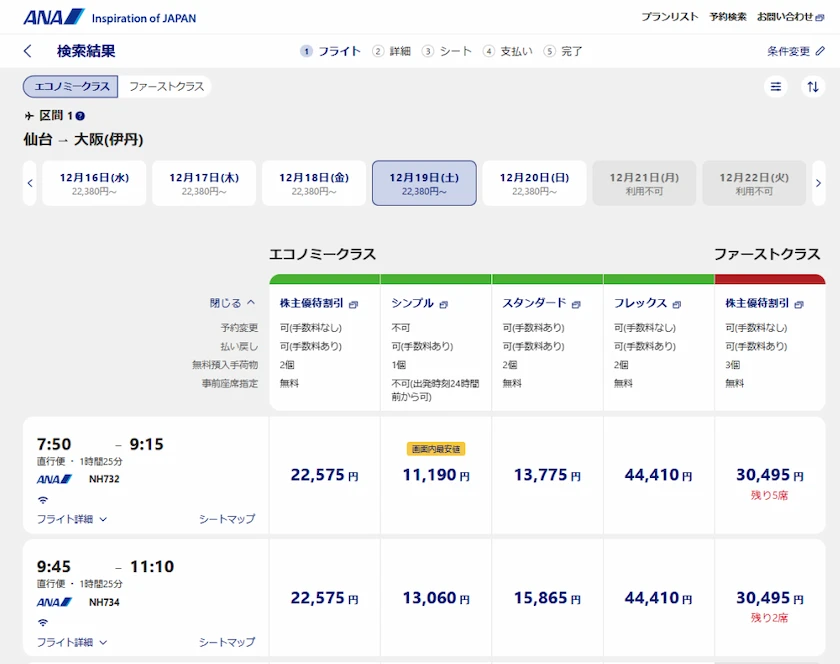Open シンプル fare info popup icon
The image size is (840, 664).
pyautogui.click(x=443, y=304)
